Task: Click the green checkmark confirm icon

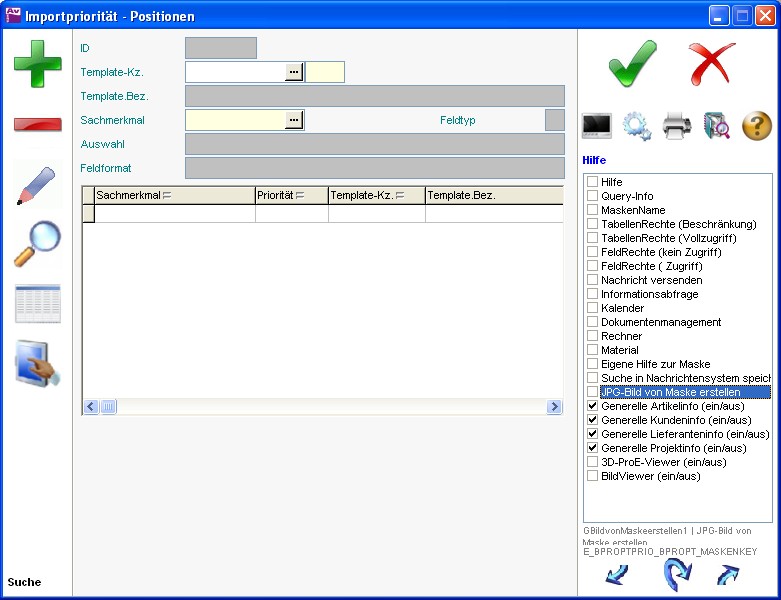Action: point(632,64)
